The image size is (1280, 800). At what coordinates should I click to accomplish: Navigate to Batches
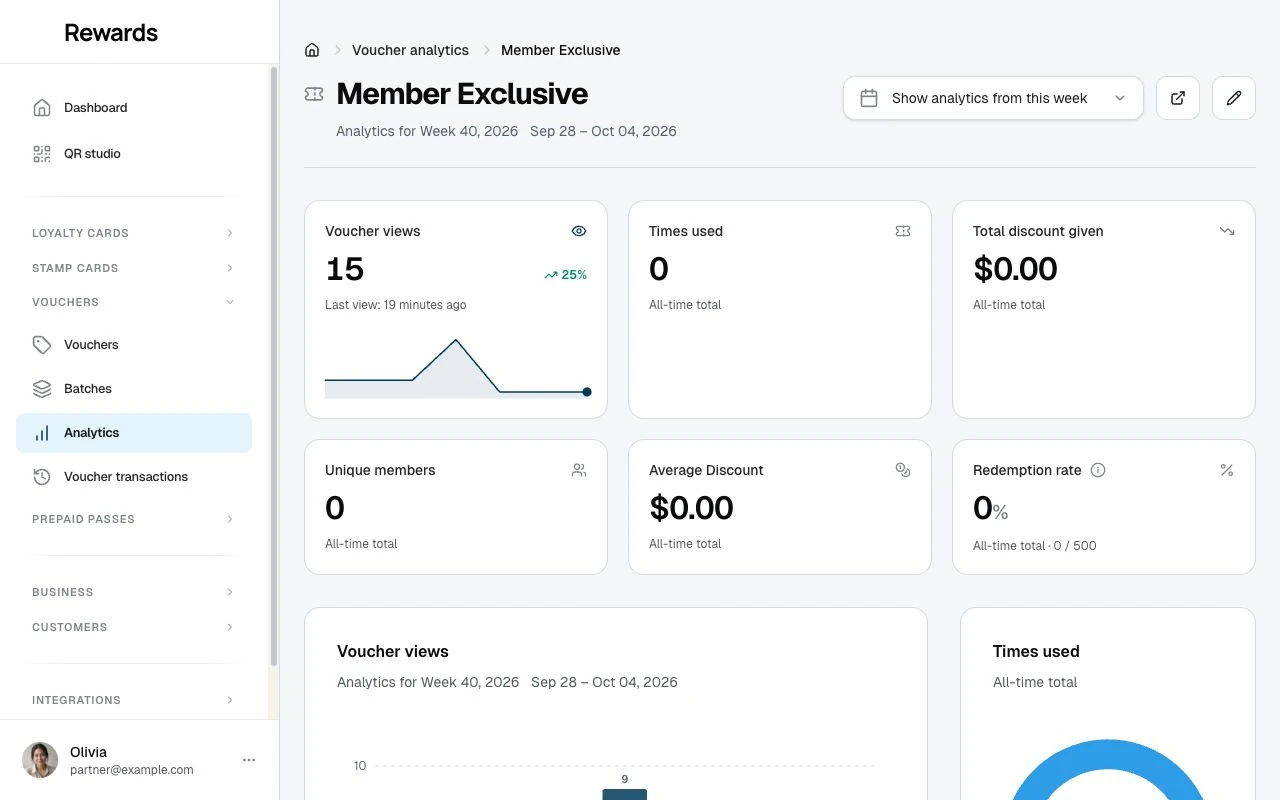[x=134, y=389]
